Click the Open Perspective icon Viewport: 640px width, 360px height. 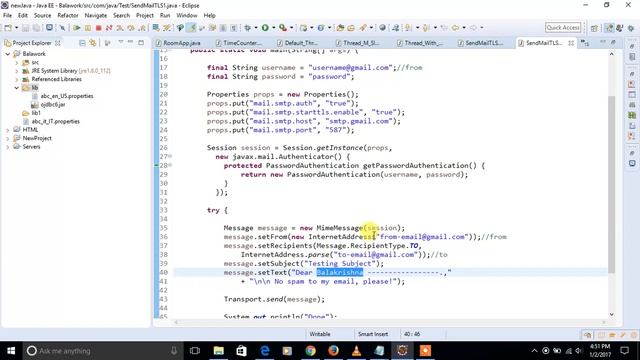coord(594,28)
